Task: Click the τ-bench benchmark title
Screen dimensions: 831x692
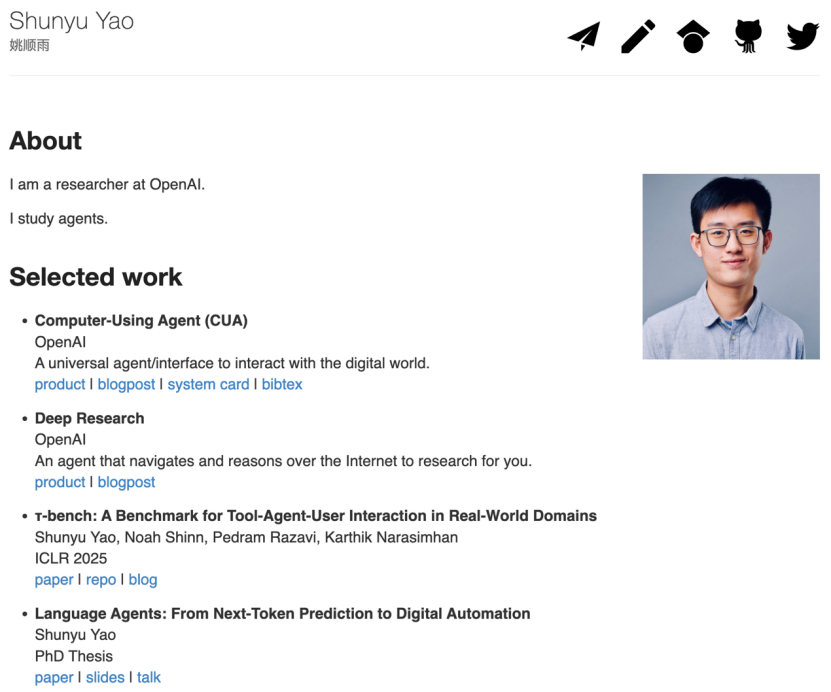Action: tap(316, 516)
